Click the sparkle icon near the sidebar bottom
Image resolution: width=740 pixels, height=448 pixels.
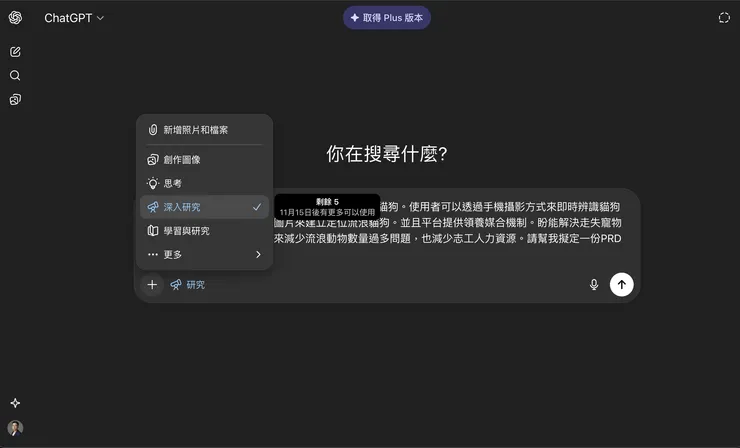click(15, 403)
